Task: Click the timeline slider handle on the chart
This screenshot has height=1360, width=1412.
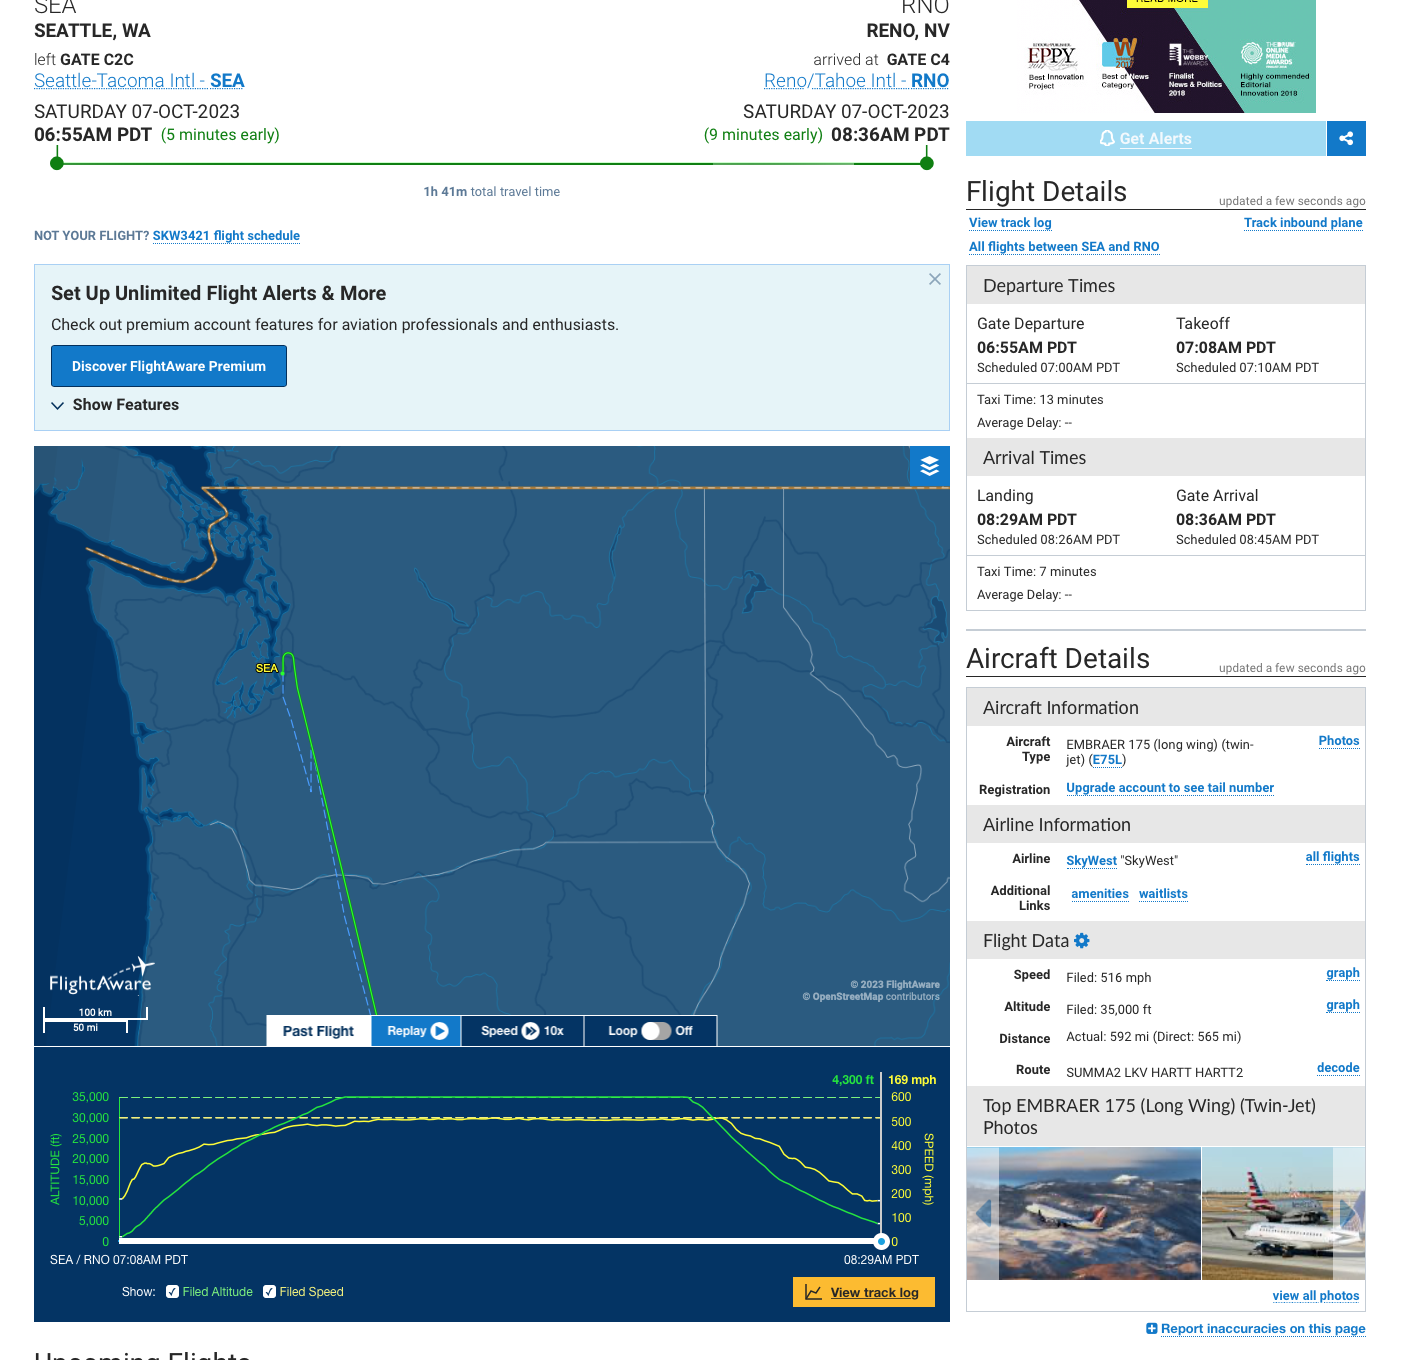Action: pos(881,1241)
